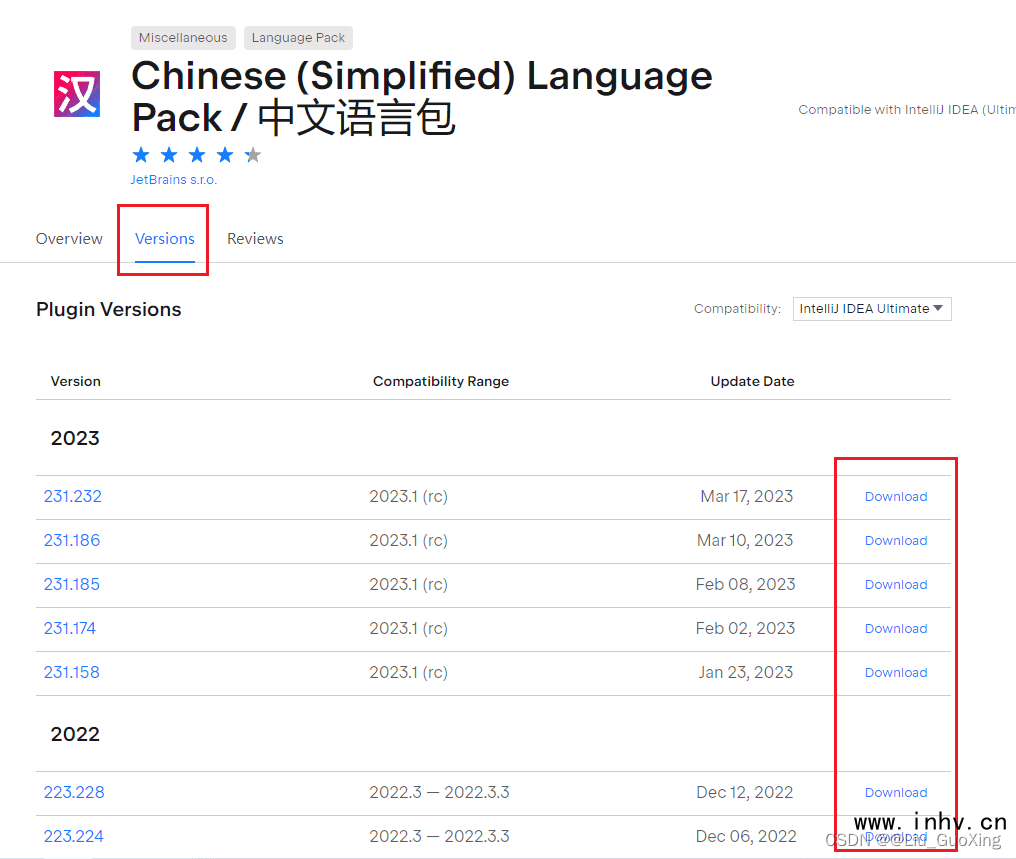Select the Versions tab

(x=165, y=238)
